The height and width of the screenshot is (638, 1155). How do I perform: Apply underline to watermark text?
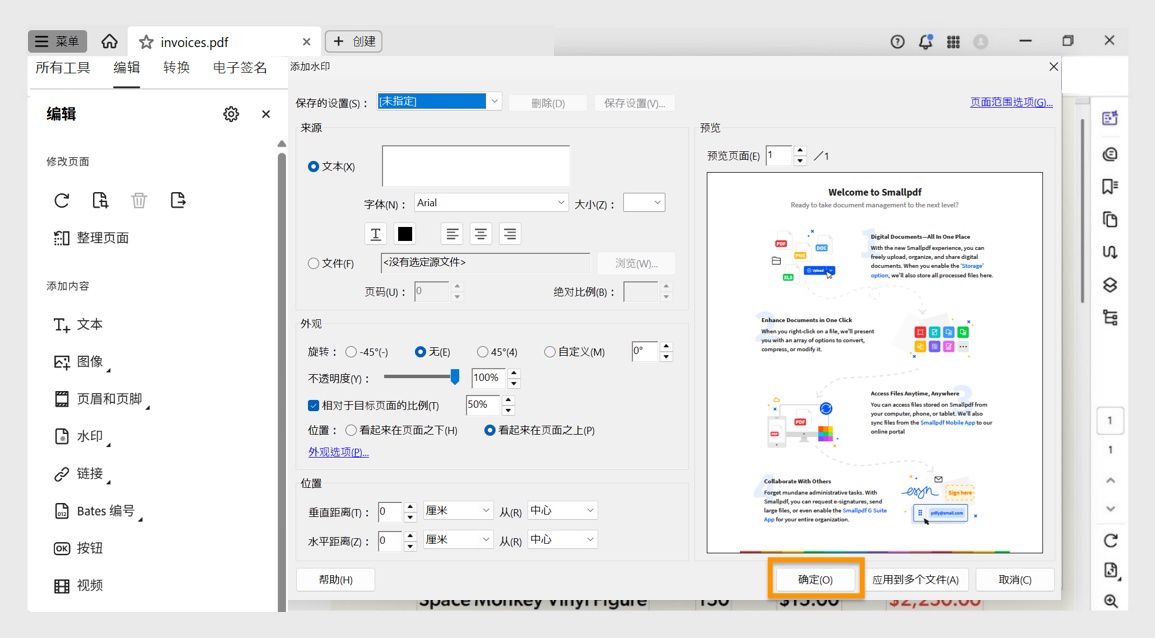pyautogui.click(x=375, y=233)
